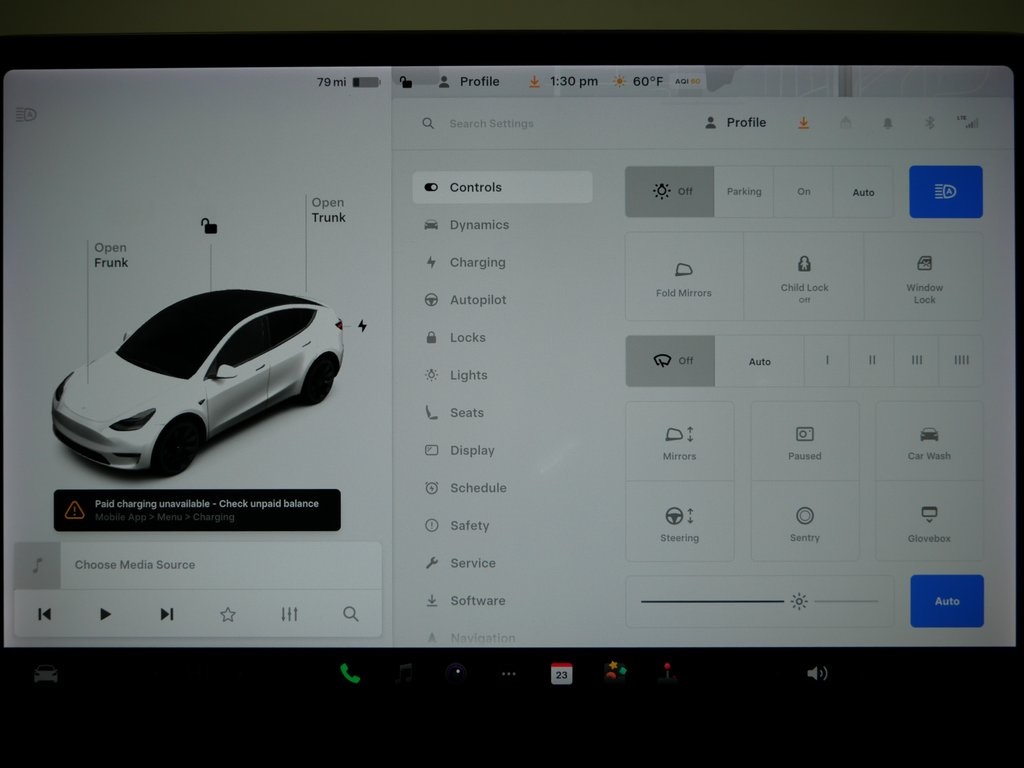Switch wipers to Auto
The height and width of the screenshot is (768, 1024).
759,361
